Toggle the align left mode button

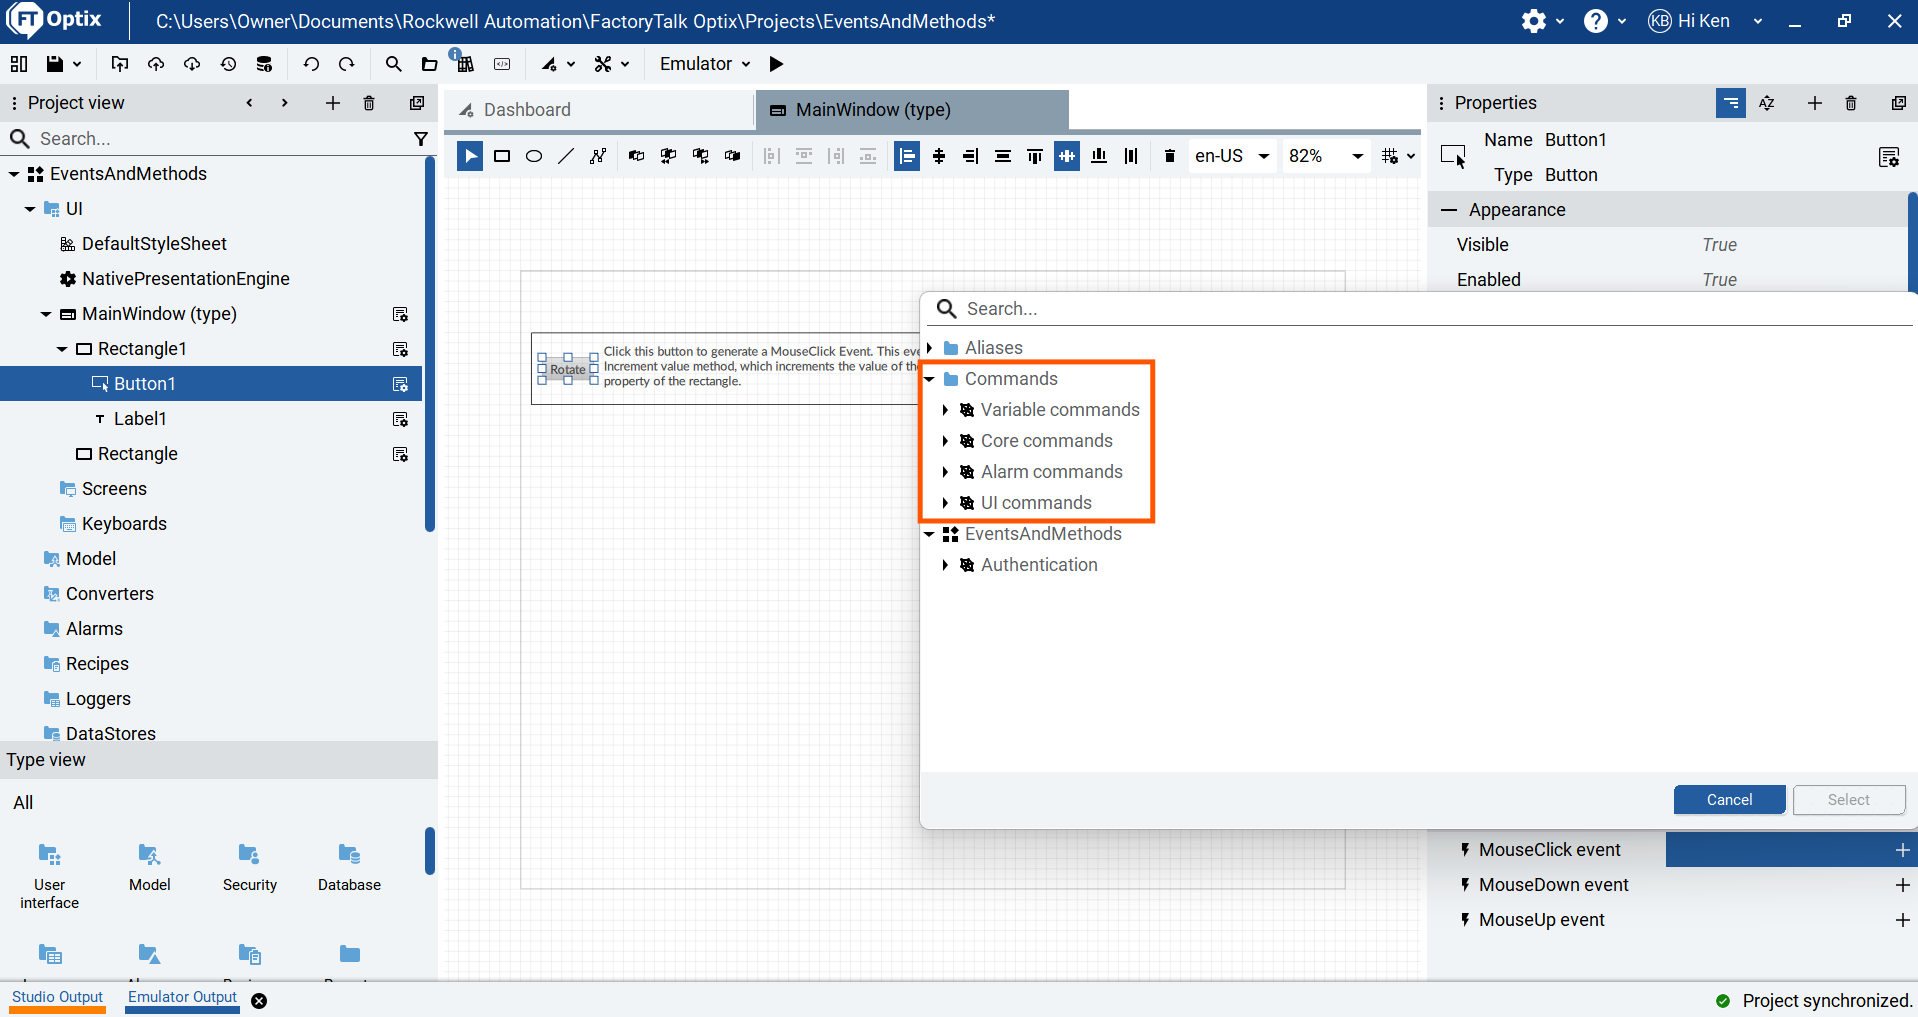907,156
